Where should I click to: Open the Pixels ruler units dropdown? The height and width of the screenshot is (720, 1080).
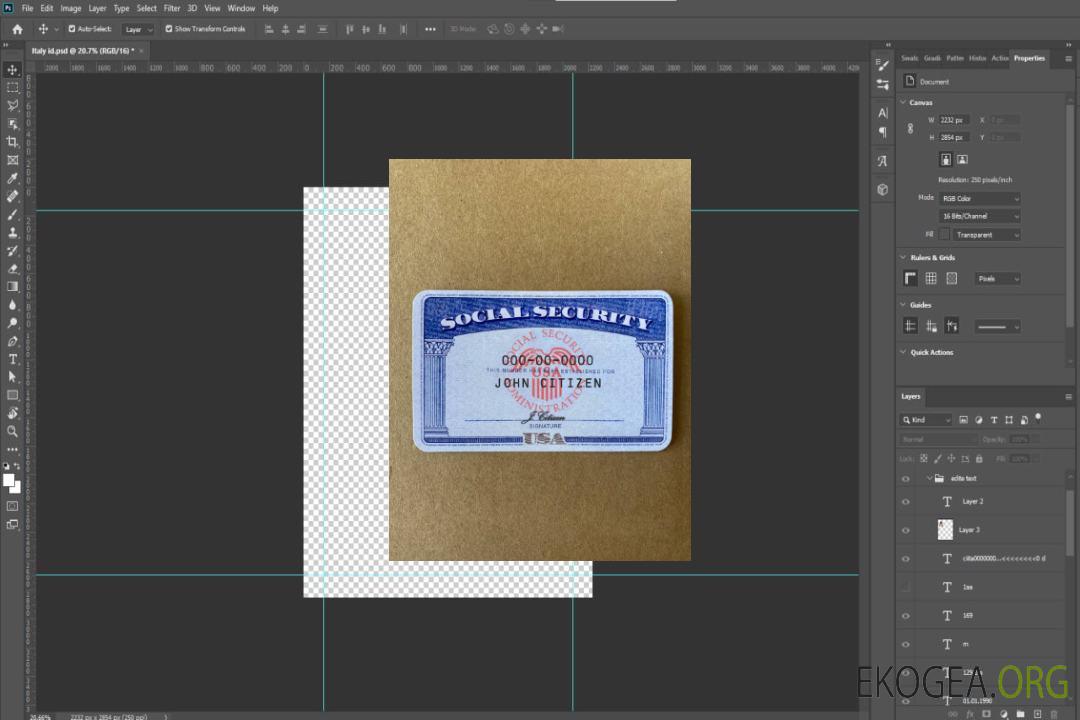click(997, 279)
